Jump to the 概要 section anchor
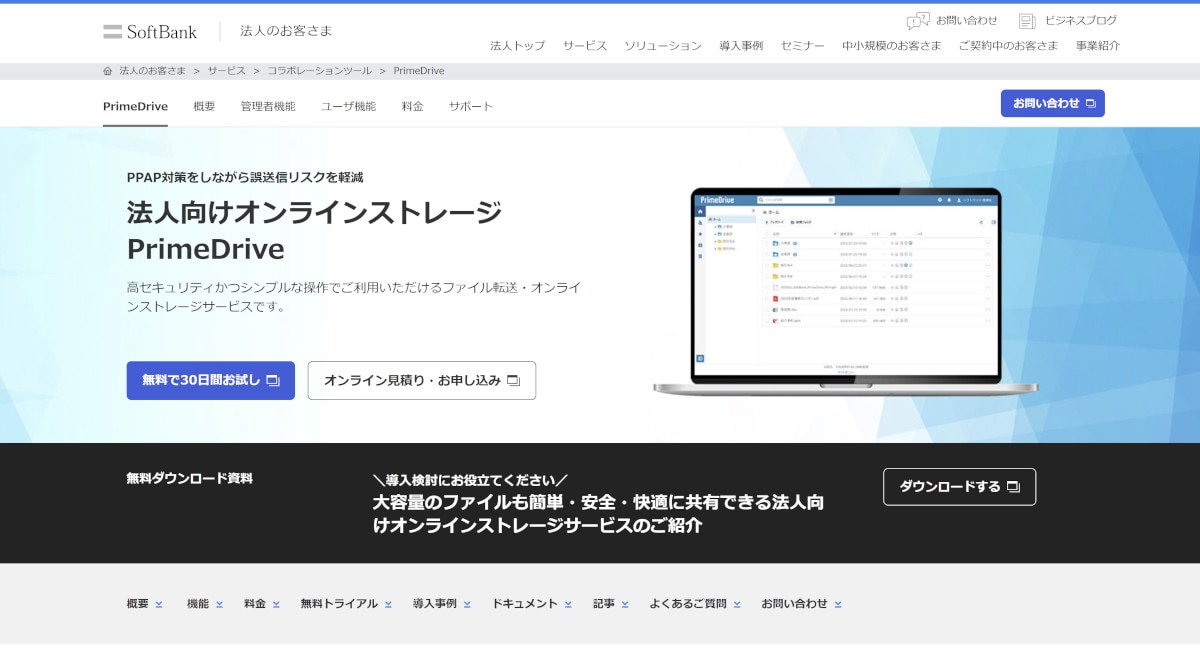Viewport: 1200px width, 651px height. pyautogui.click(x=144, y=604)
